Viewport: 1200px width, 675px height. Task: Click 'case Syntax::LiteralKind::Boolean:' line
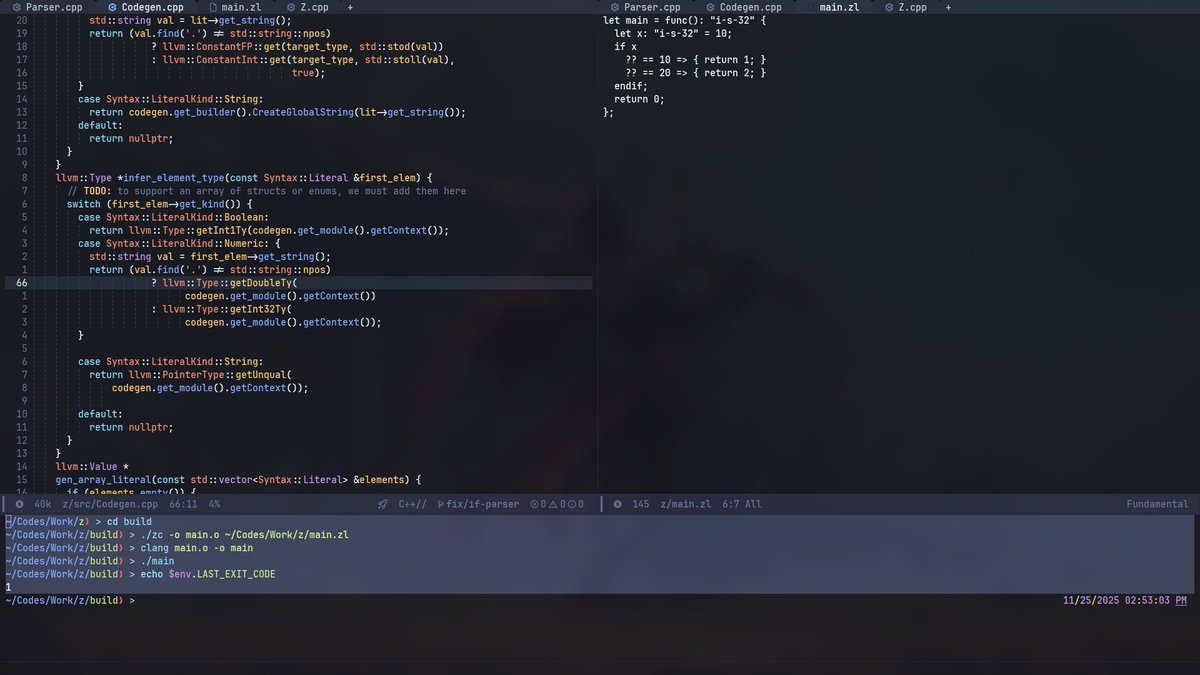click(173, 217)
